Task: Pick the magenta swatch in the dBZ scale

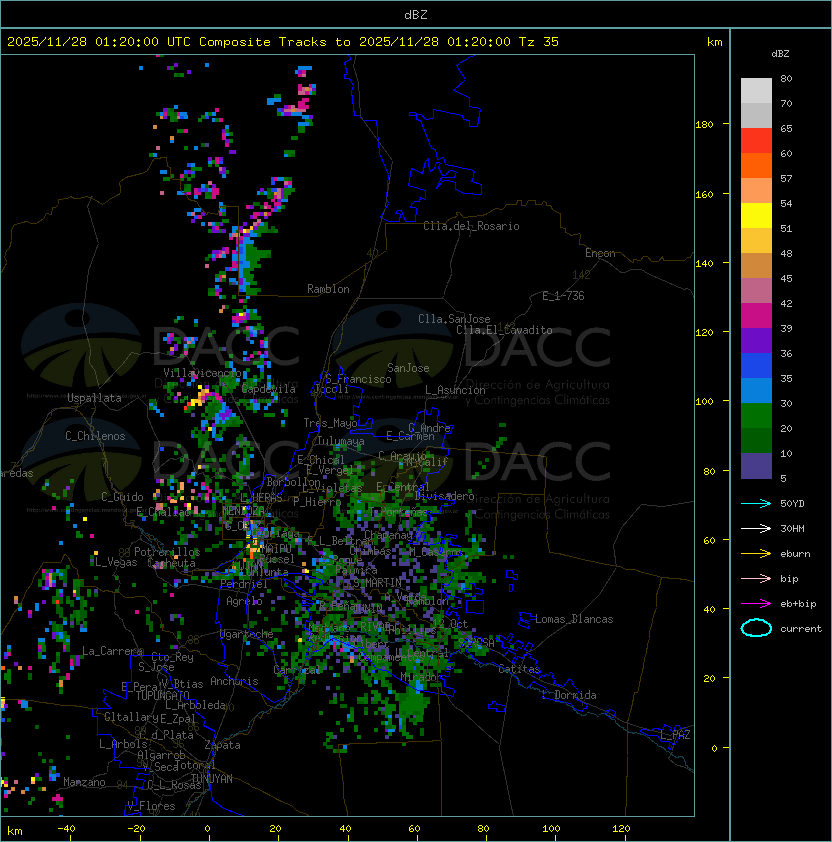Action: (756, 316)
